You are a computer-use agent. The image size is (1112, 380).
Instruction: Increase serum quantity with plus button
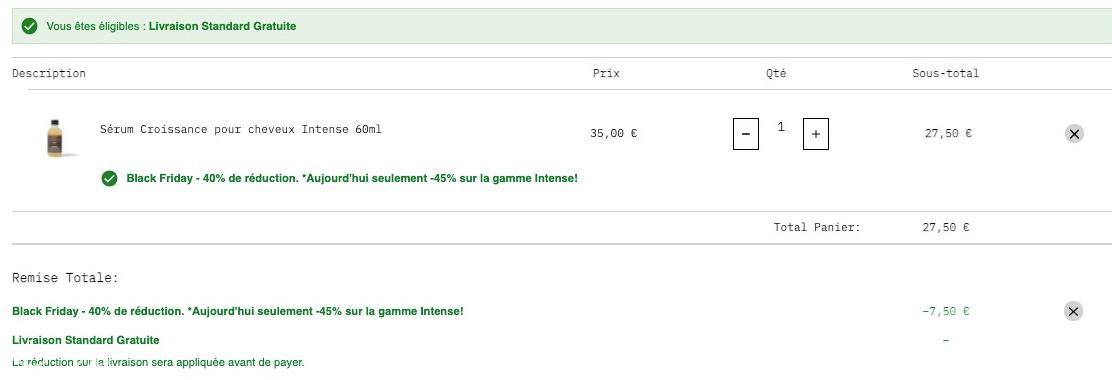816,134
